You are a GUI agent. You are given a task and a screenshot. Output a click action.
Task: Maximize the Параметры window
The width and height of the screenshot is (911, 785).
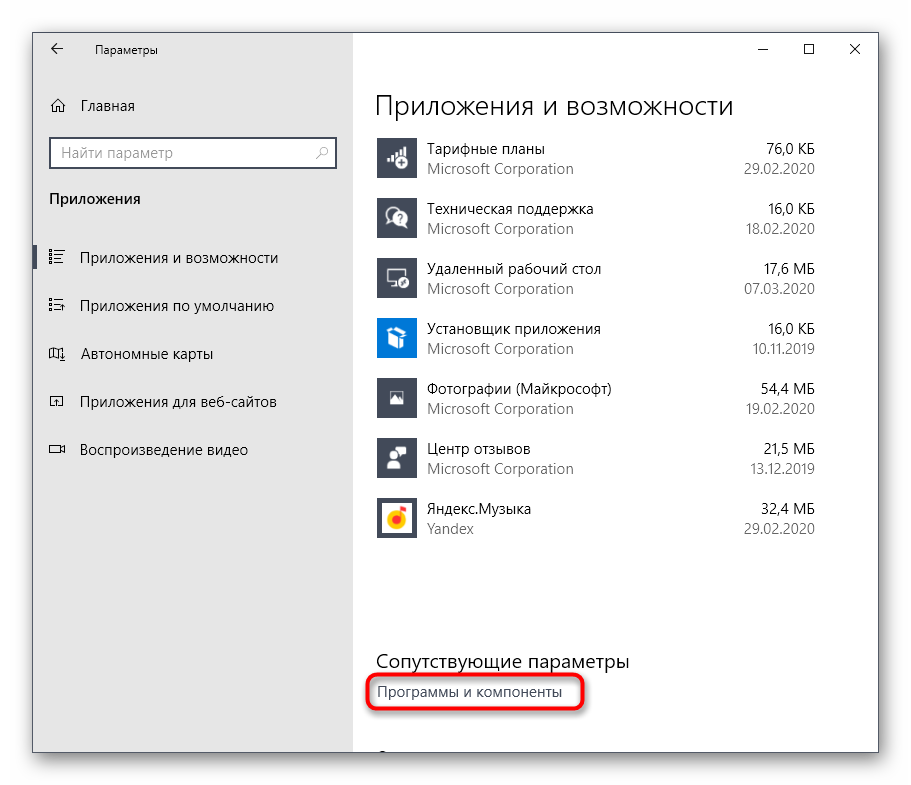[809, 49]
